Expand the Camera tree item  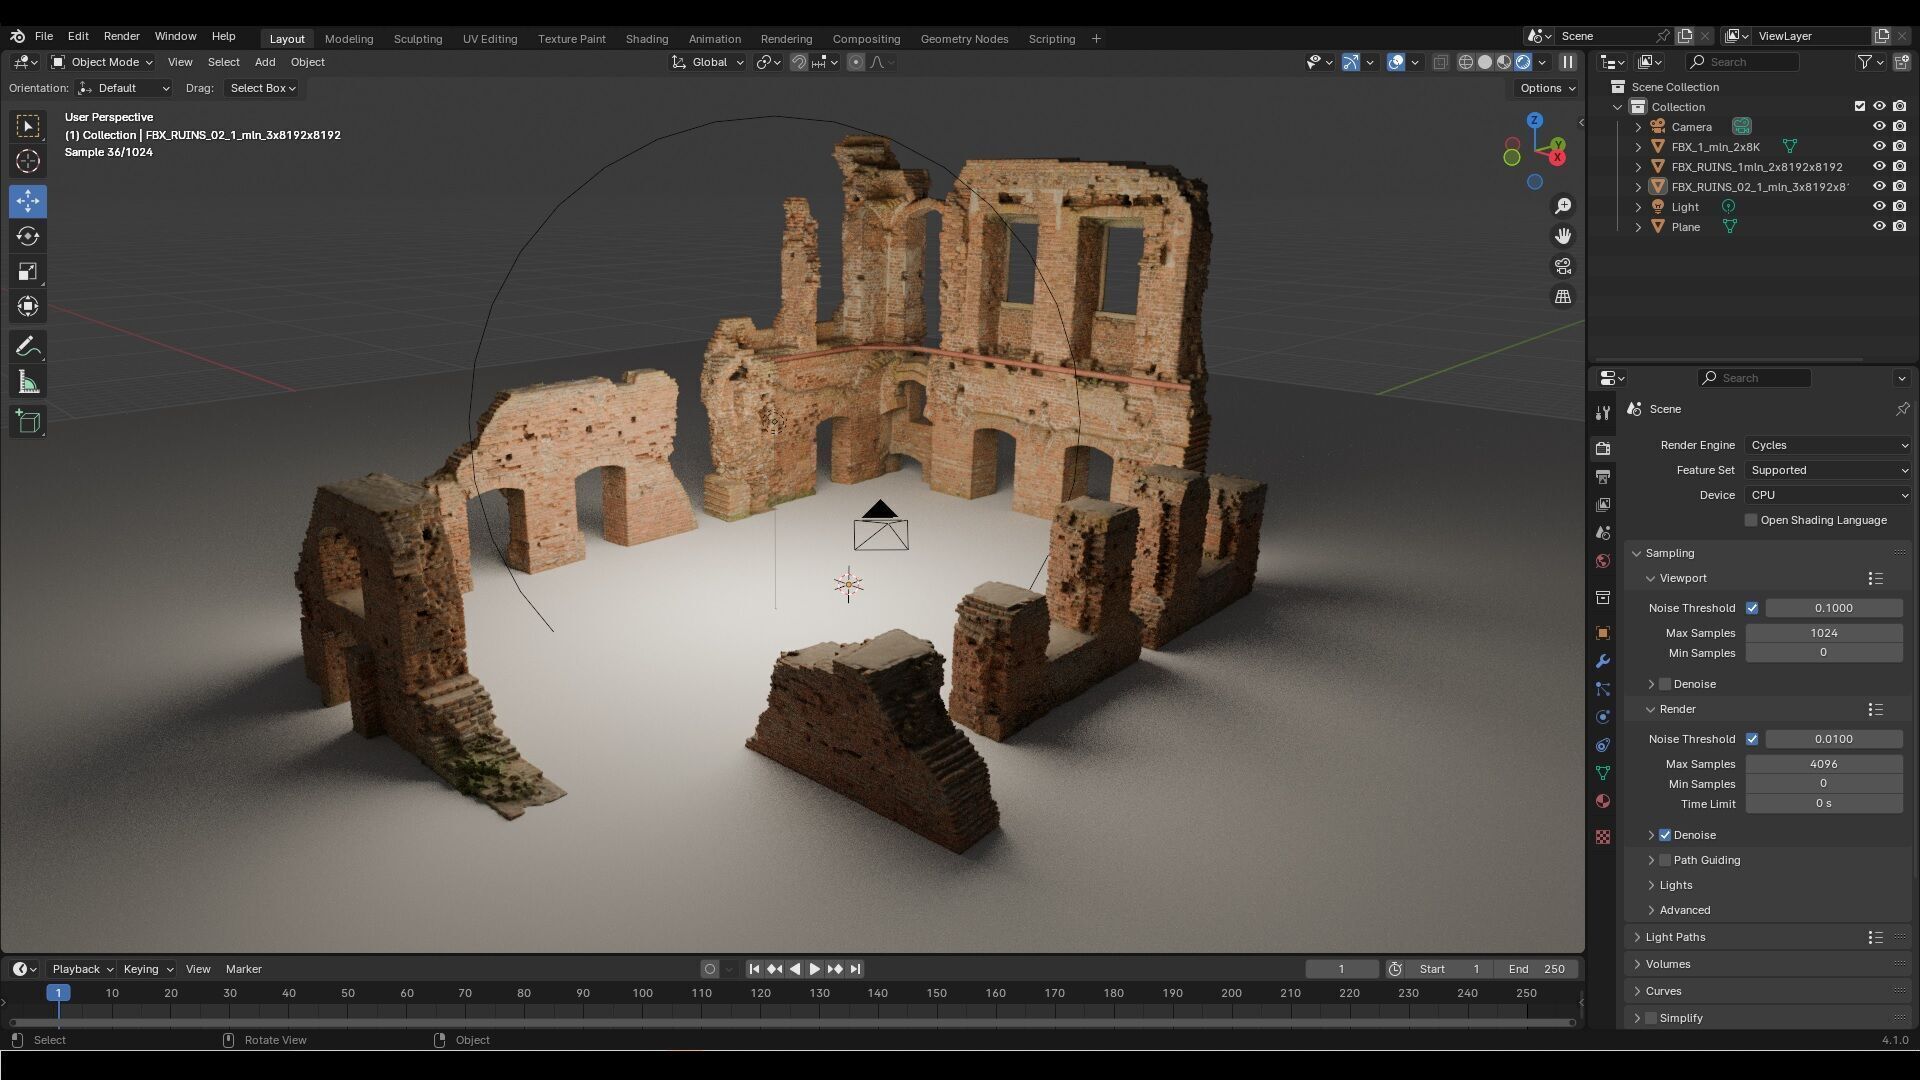pos(1638,127)
